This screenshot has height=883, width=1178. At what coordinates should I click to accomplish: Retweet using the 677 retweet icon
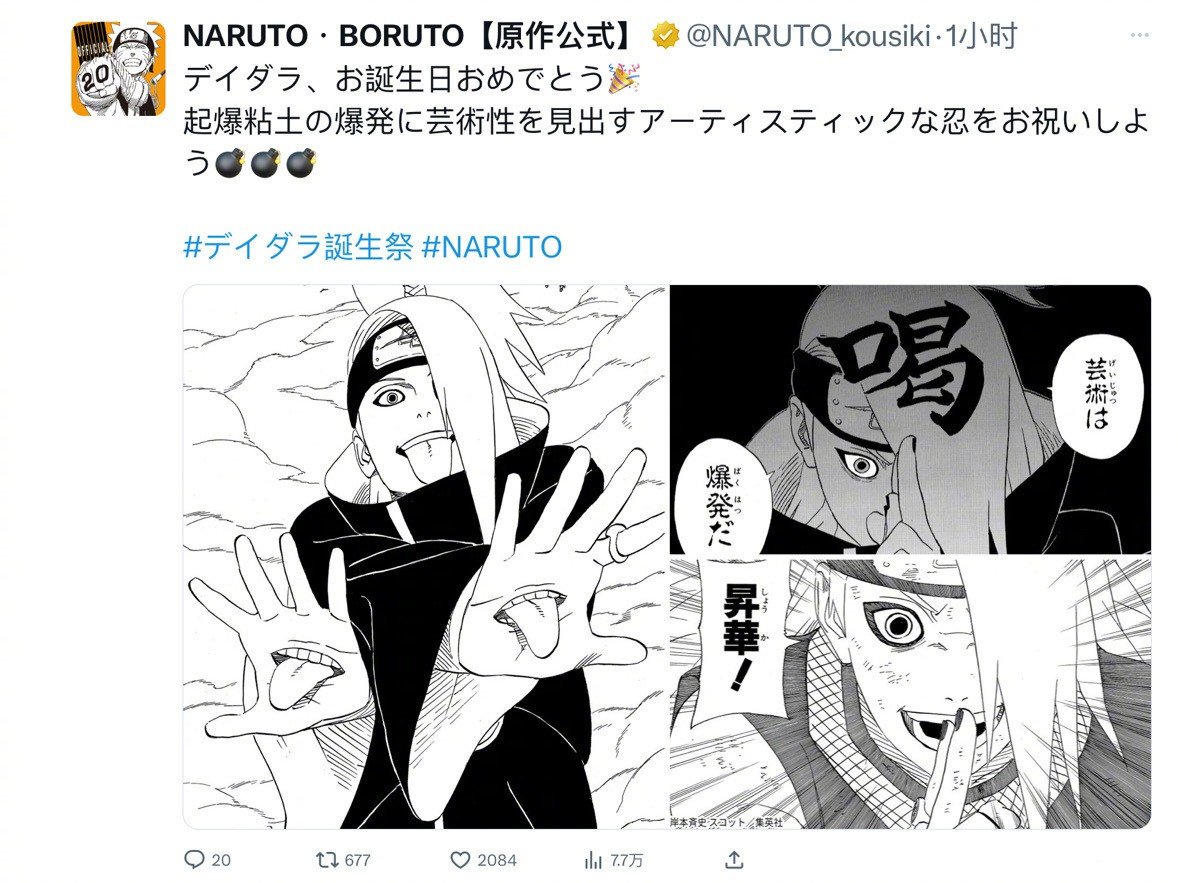coord(327,859)
